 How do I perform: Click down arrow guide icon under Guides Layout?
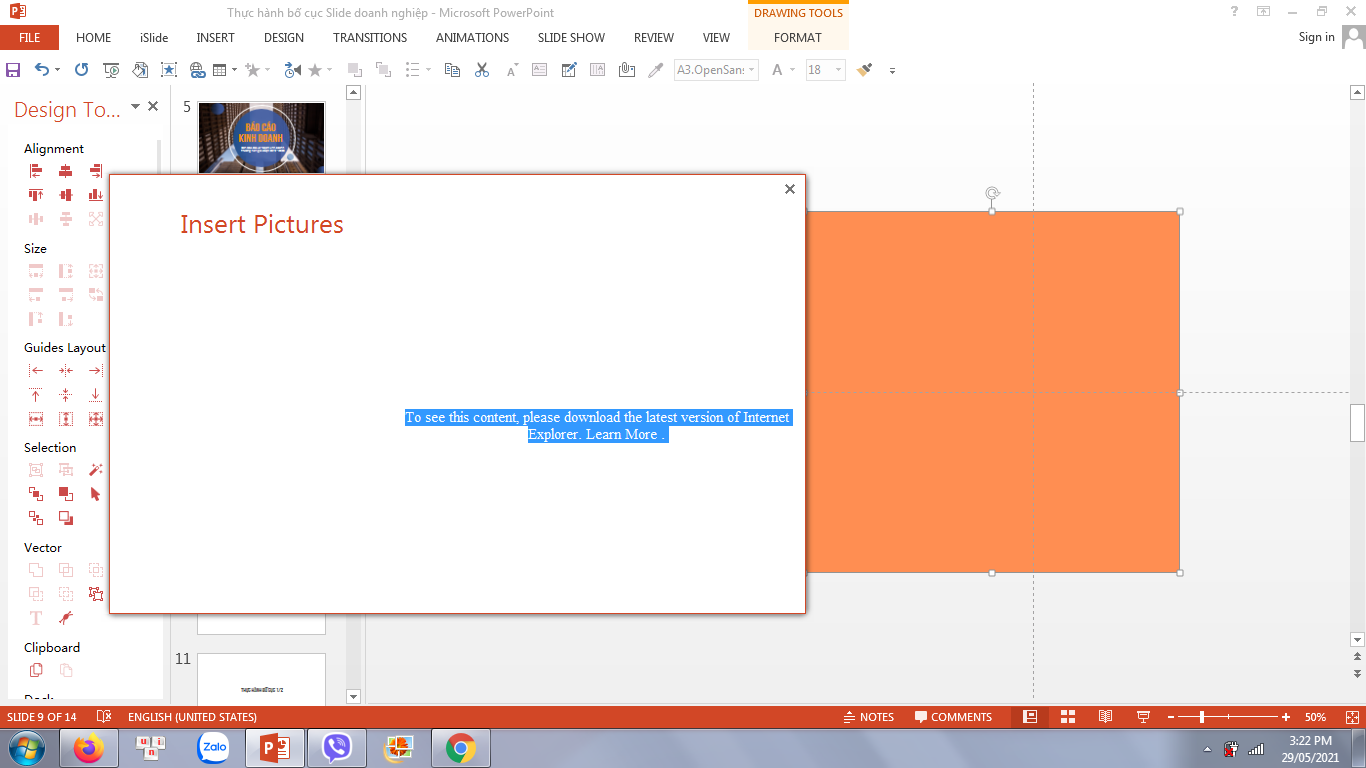(96, 395)
